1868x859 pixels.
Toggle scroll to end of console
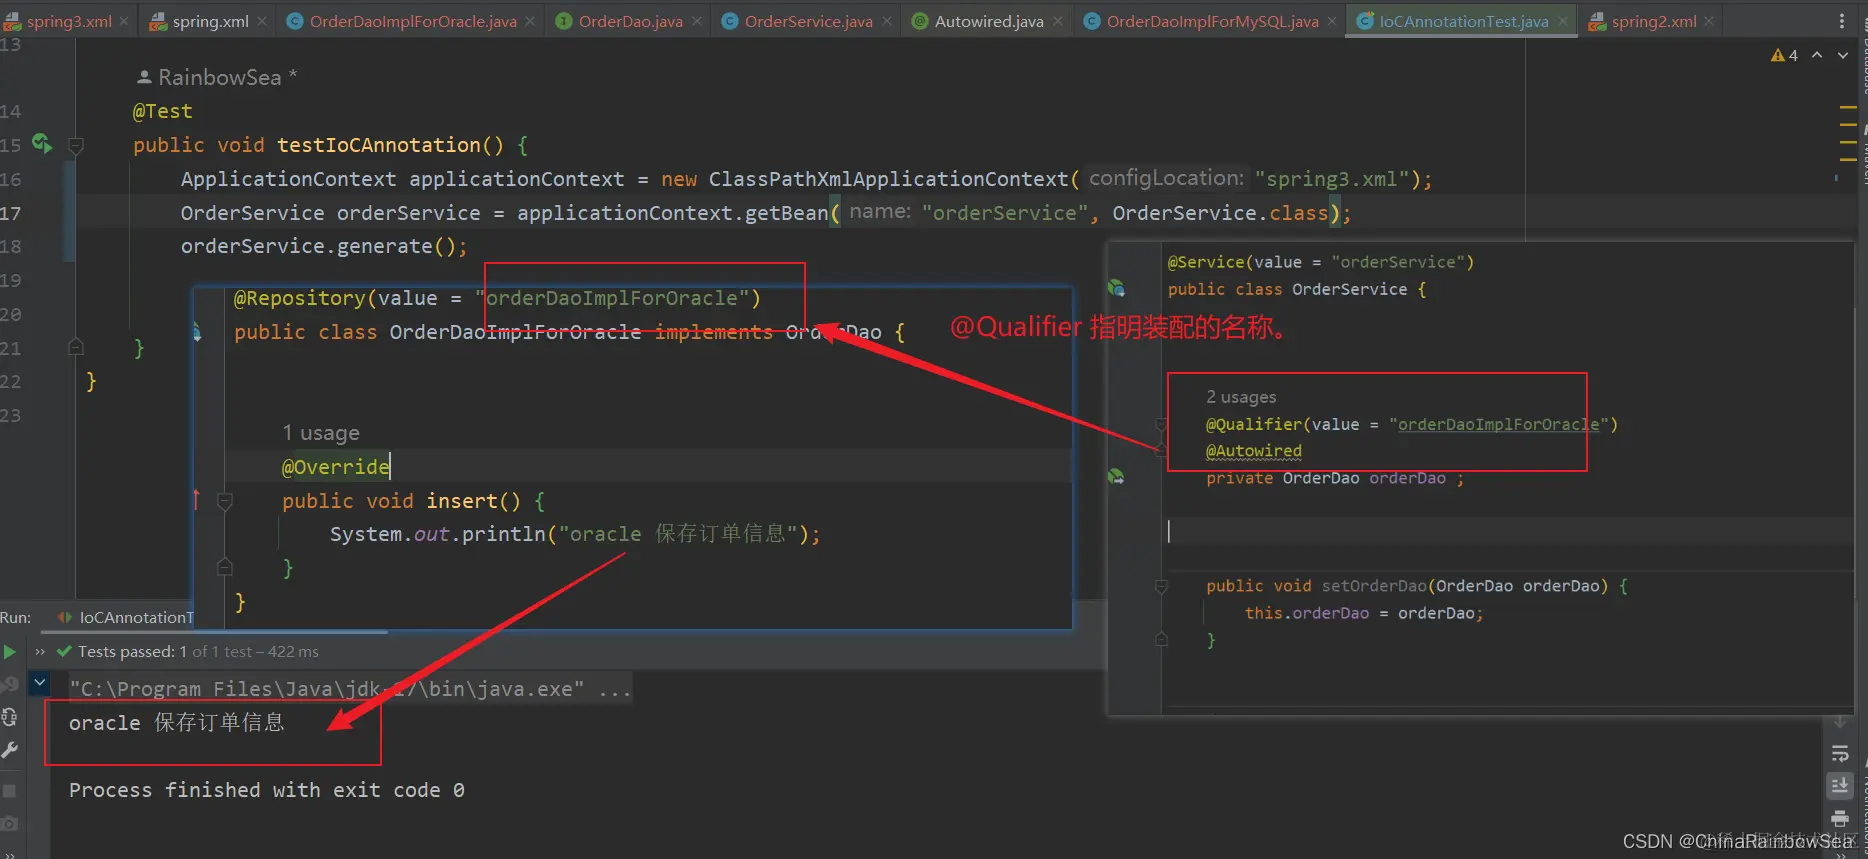click(1839, 786)
